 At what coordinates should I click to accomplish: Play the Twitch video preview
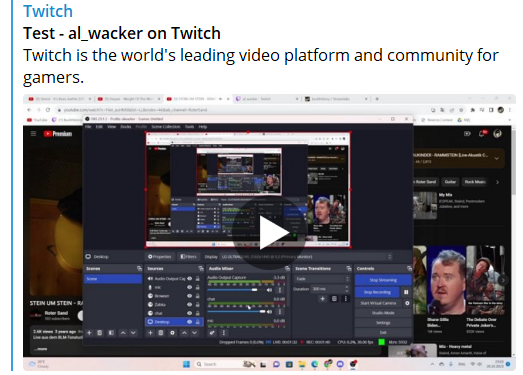coord(270,232)
